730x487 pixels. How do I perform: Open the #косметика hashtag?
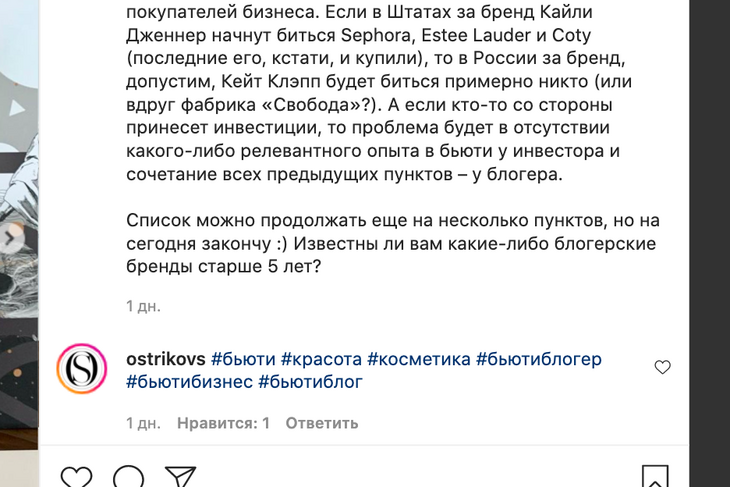tap(419, 359)
